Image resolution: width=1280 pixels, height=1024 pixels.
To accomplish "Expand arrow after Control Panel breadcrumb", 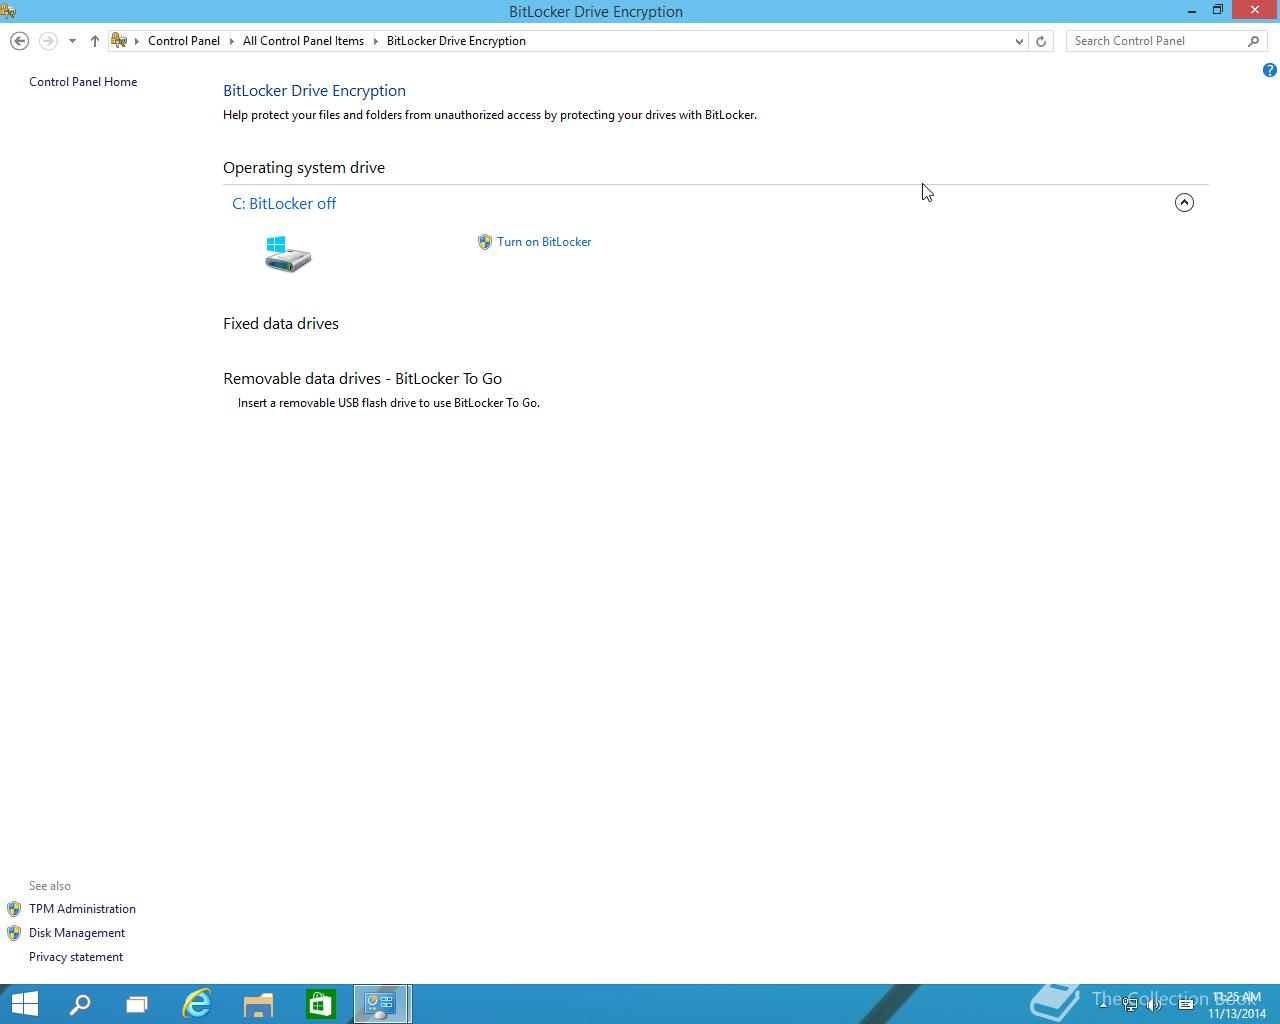I will 232,41.
